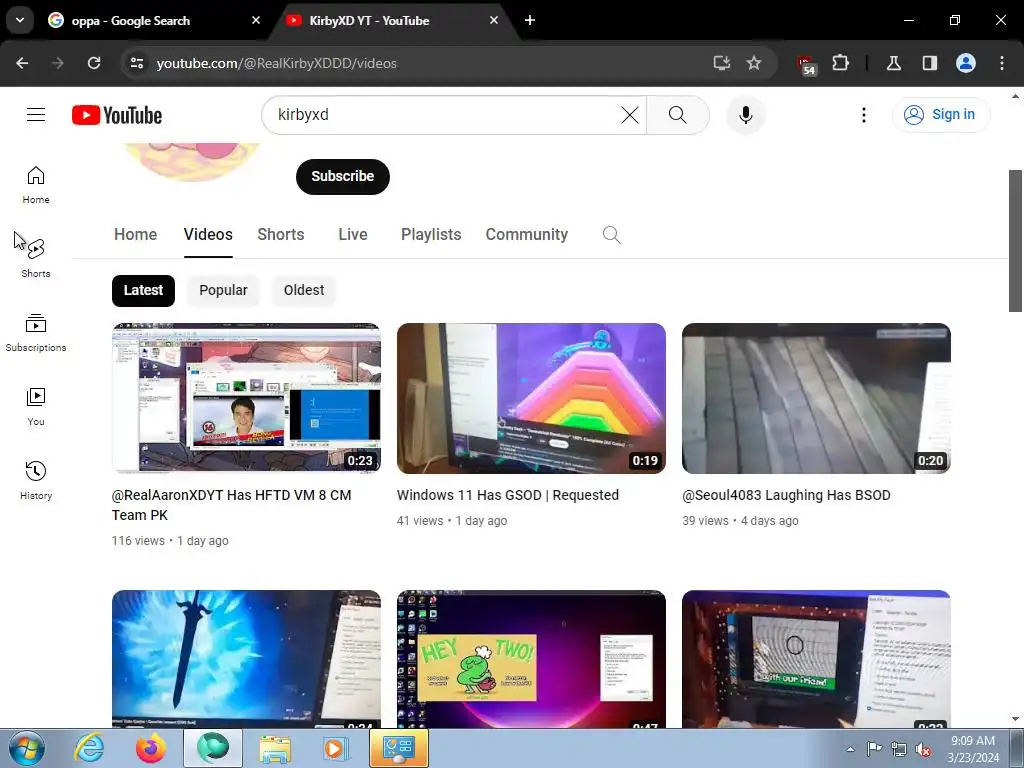The image size is (1024, 768).
Task: Bookmark this page with the star
Action: pos(754,63)
